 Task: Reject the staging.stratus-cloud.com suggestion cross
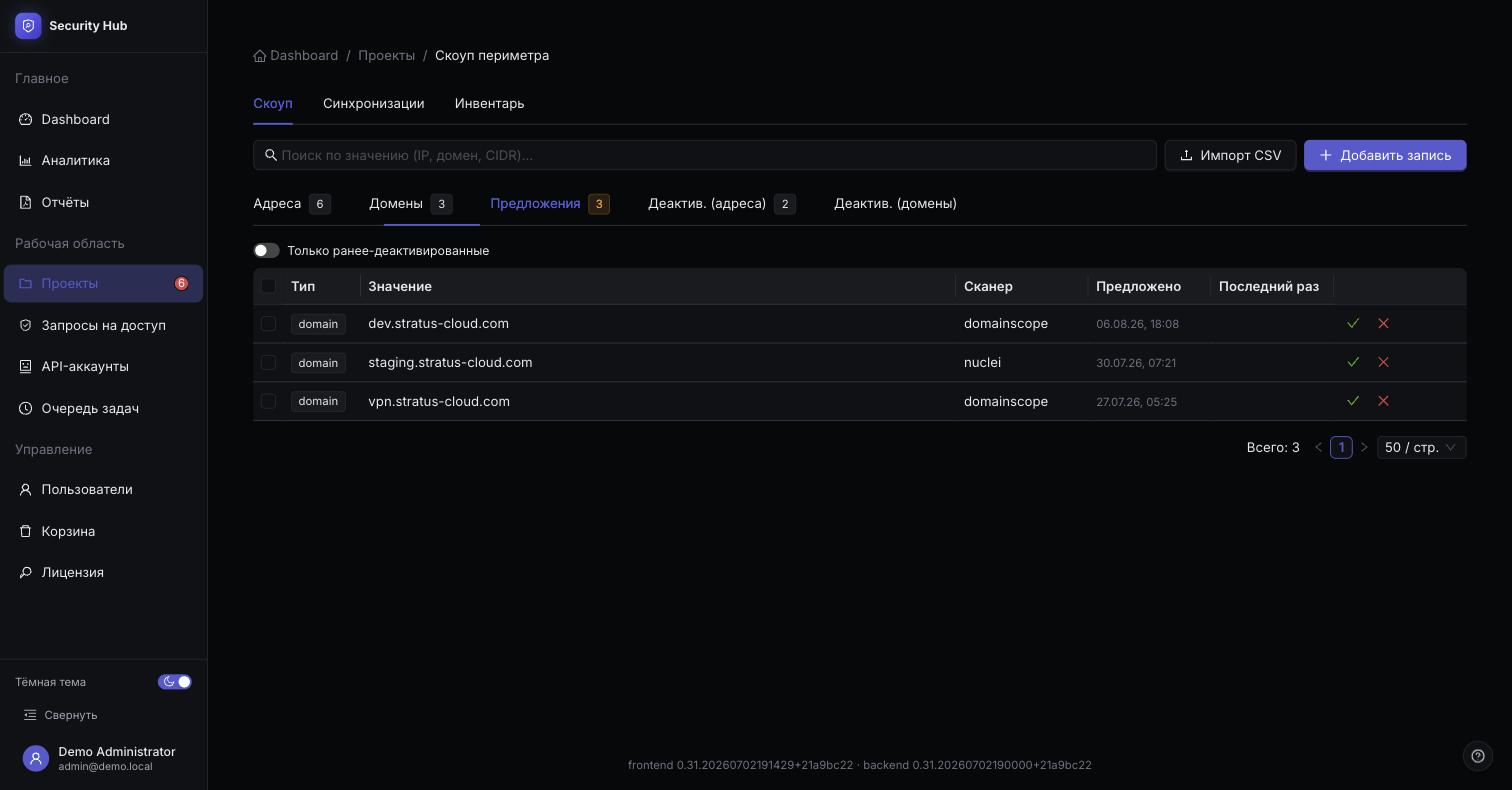point(1383,362)
